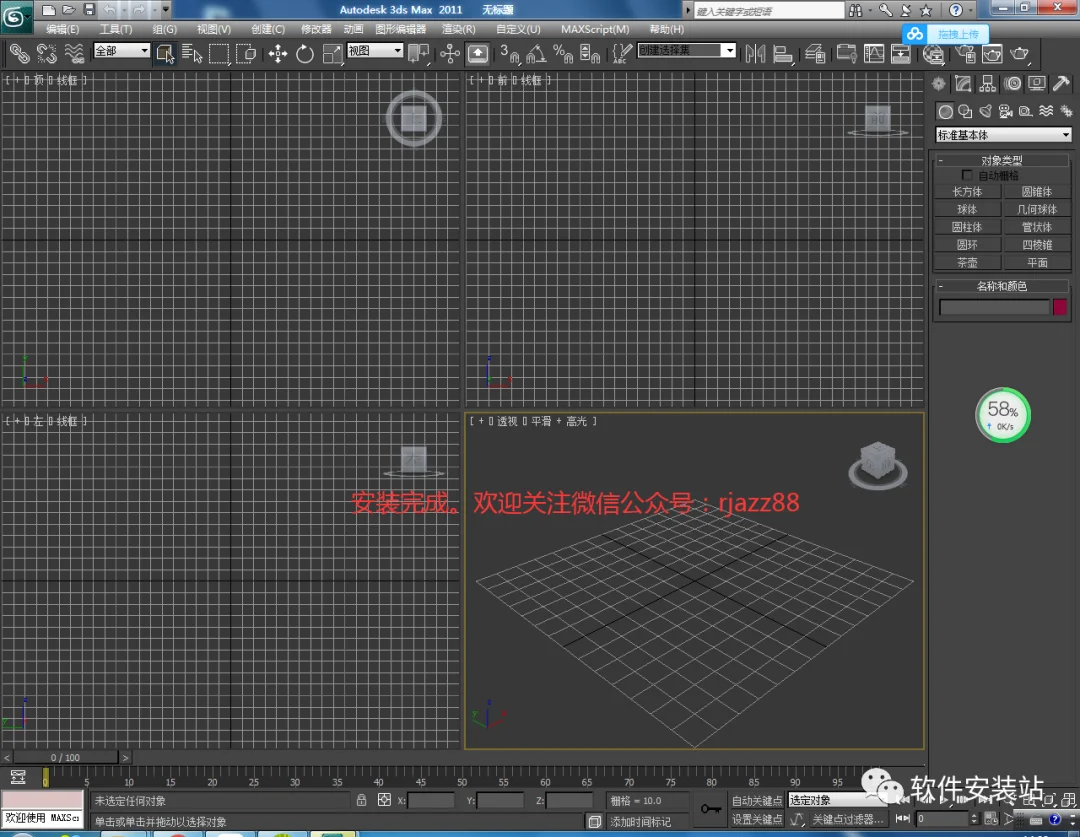Create a 茶壶 teapot primitive
Viewport: 1080px width, 837px height.
967,262
